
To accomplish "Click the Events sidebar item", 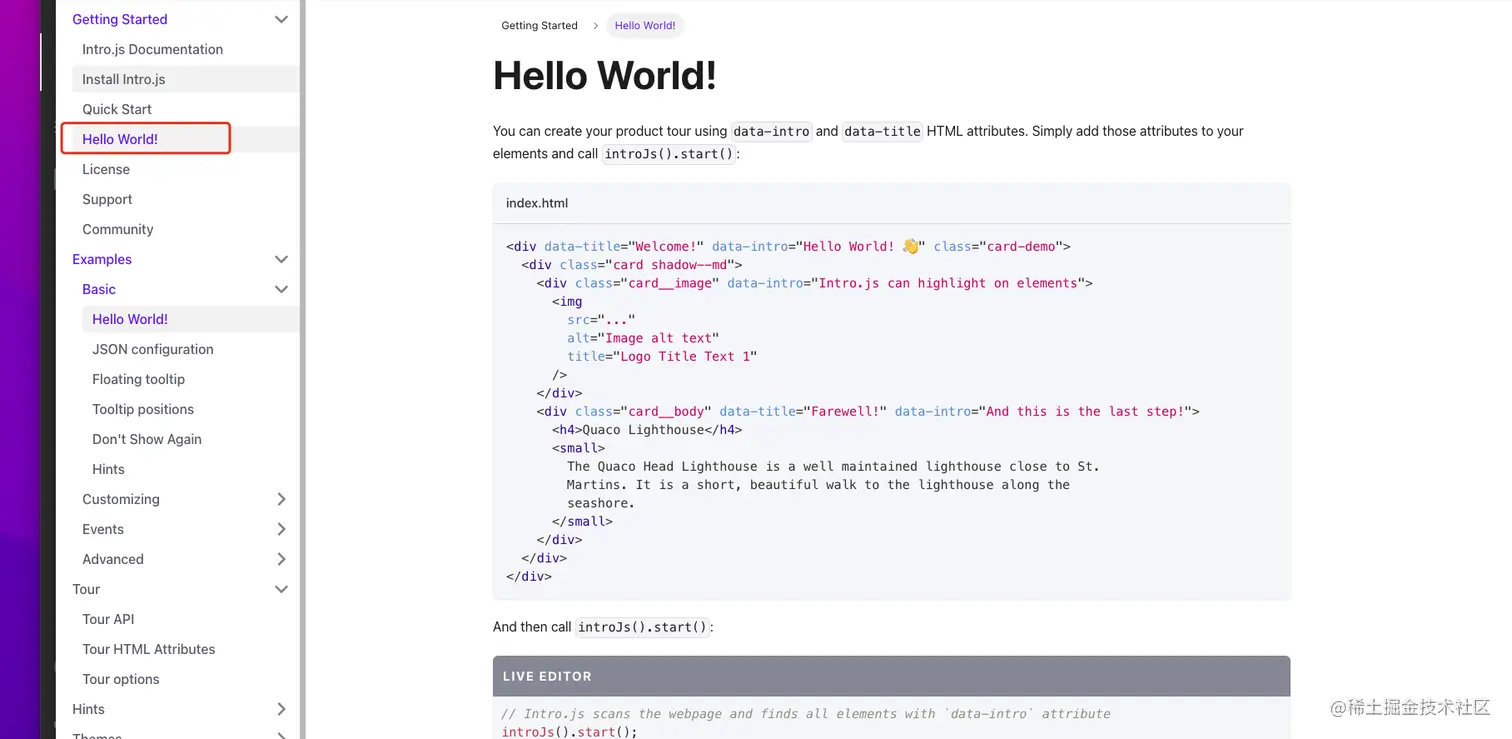I will 103,529.
